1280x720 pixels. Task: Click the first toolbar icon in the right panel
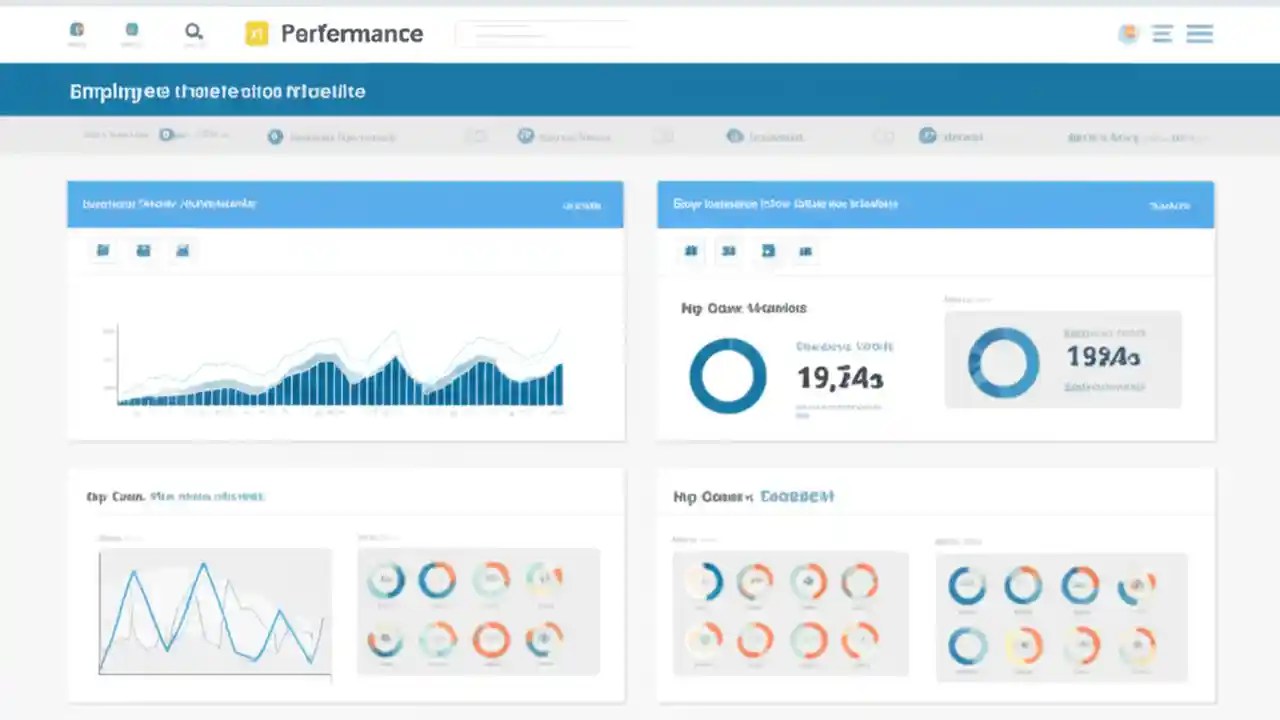click(690, 251)
